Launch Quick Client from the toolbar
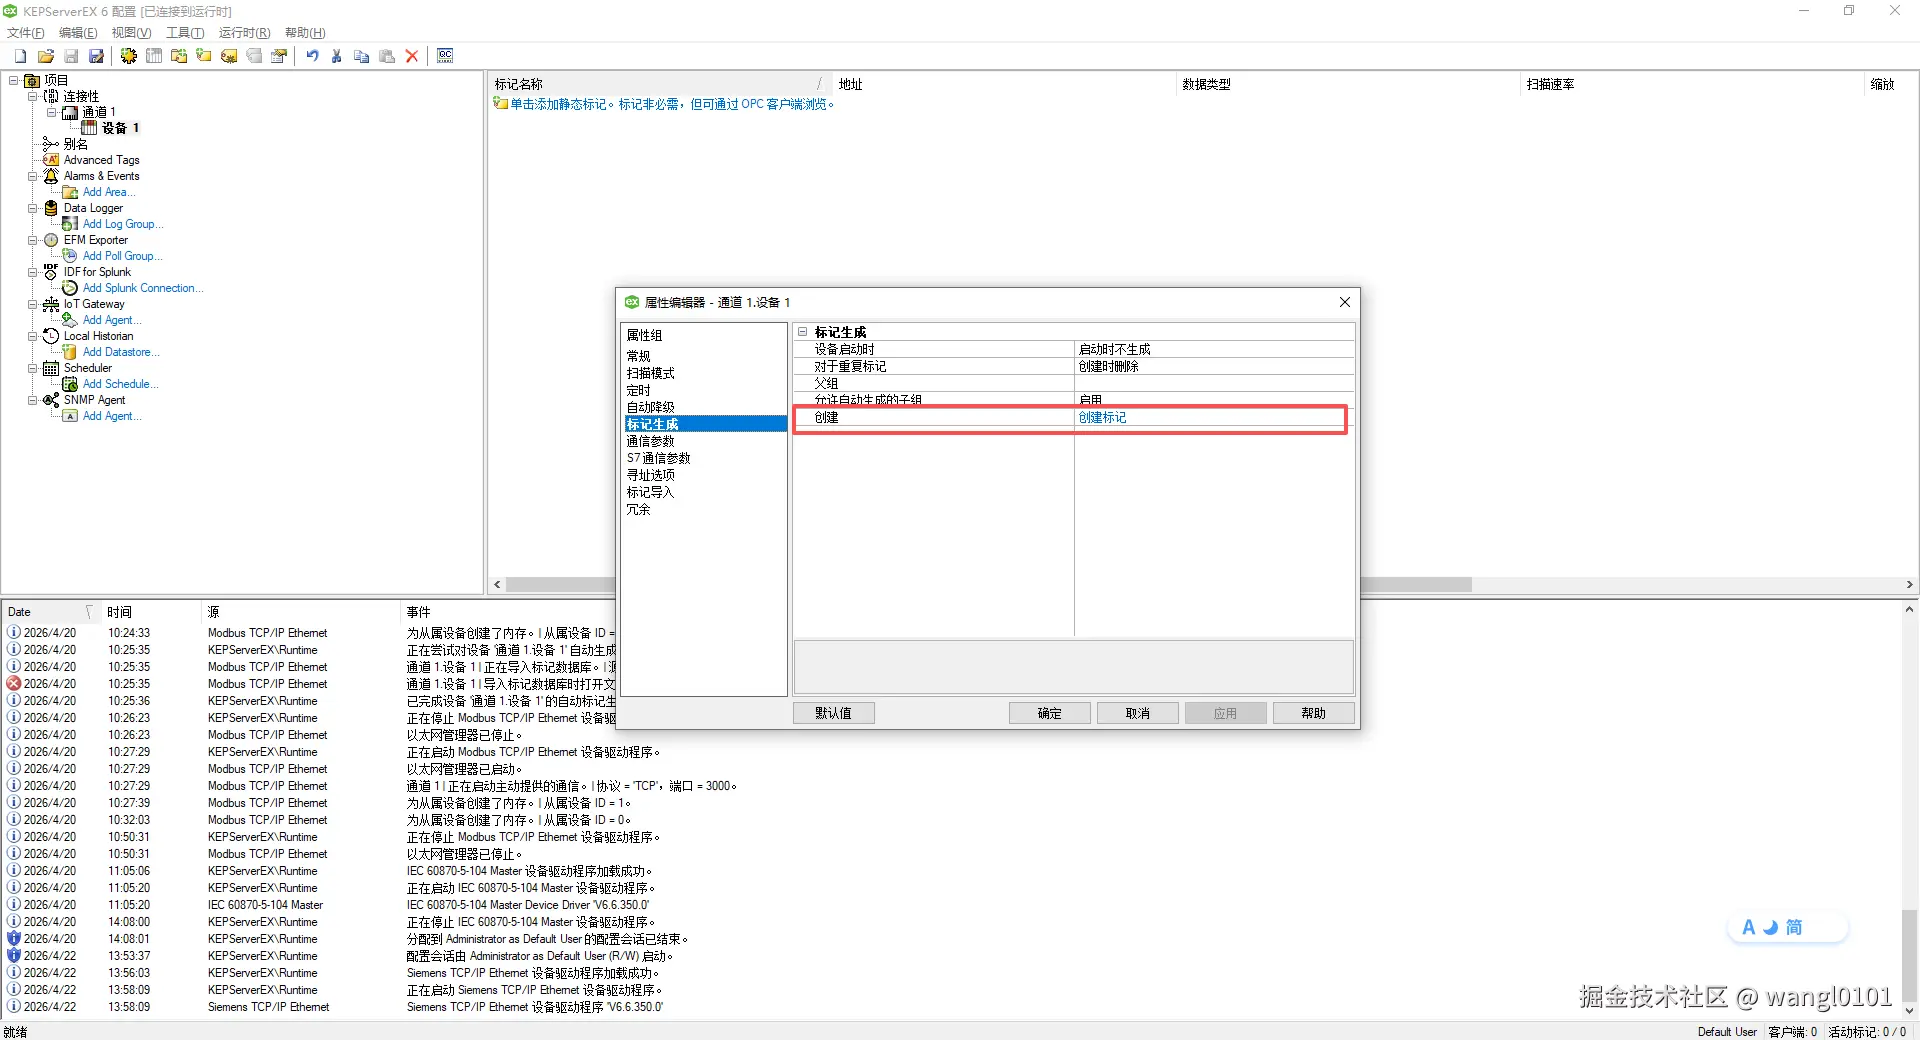The width and height of the screenshot is (1920, 1040). click(x=445, y=56)
